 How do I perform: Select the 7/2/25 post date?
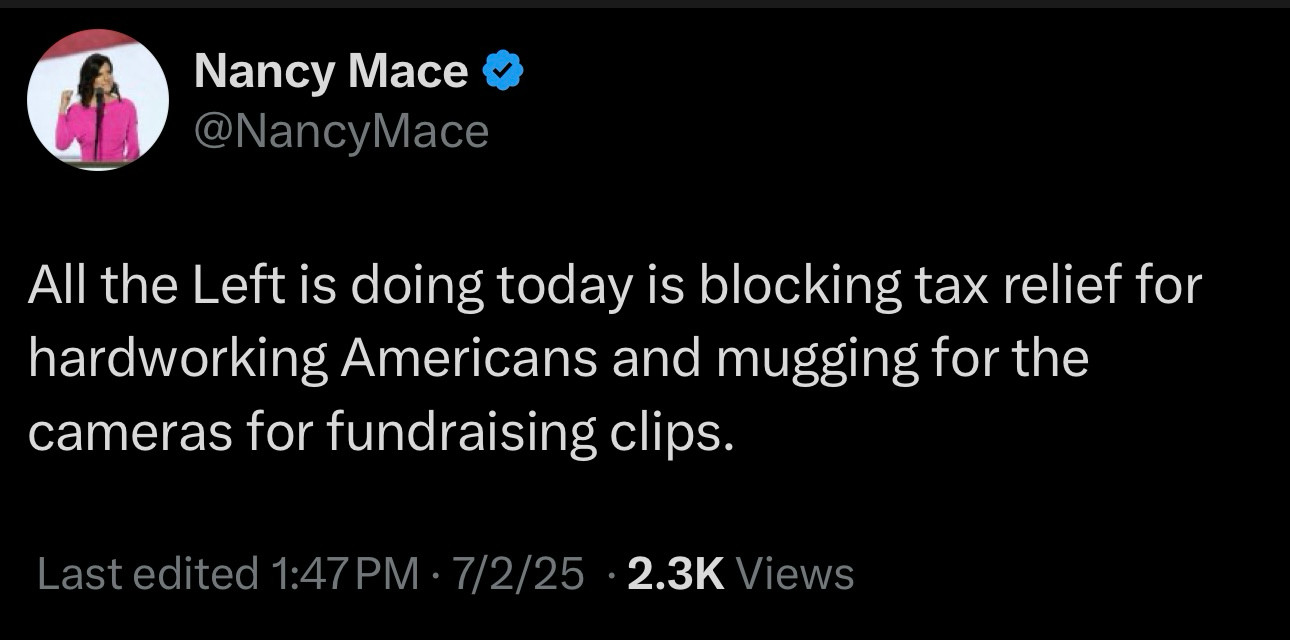pyautogui.click(x=517, y=574)
